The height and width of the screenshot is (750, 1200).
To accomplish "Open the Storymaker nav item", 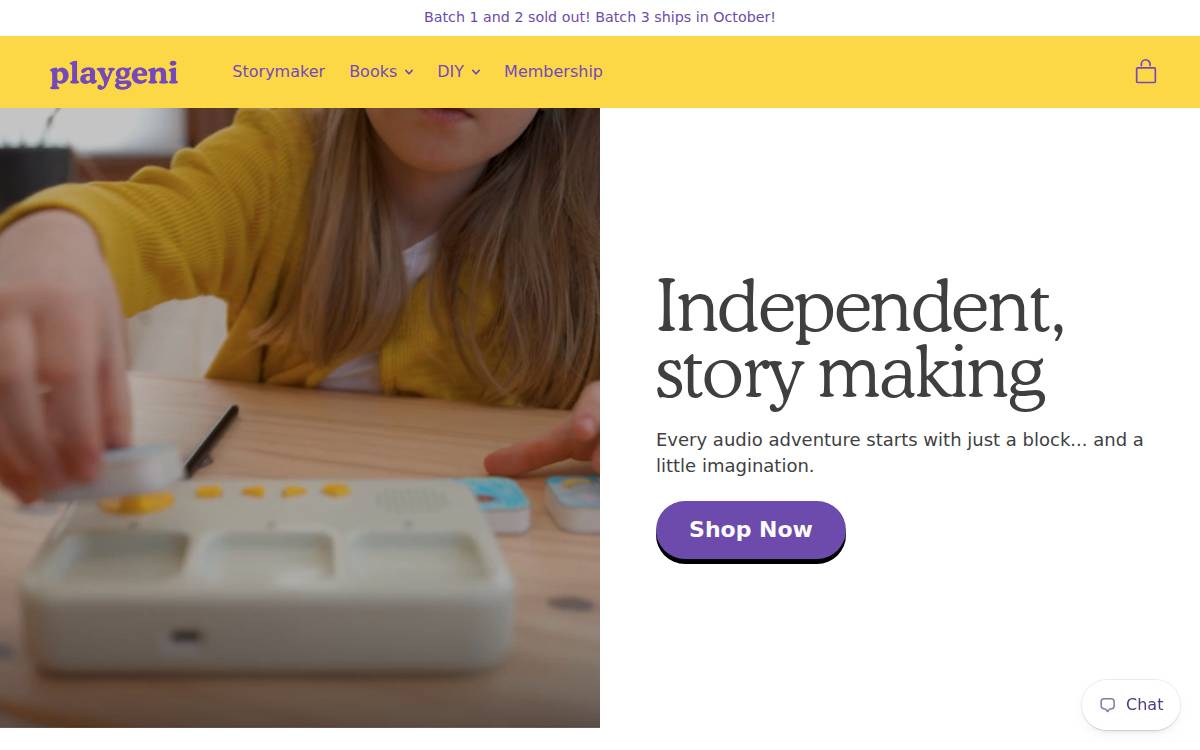I will (279, 71).
